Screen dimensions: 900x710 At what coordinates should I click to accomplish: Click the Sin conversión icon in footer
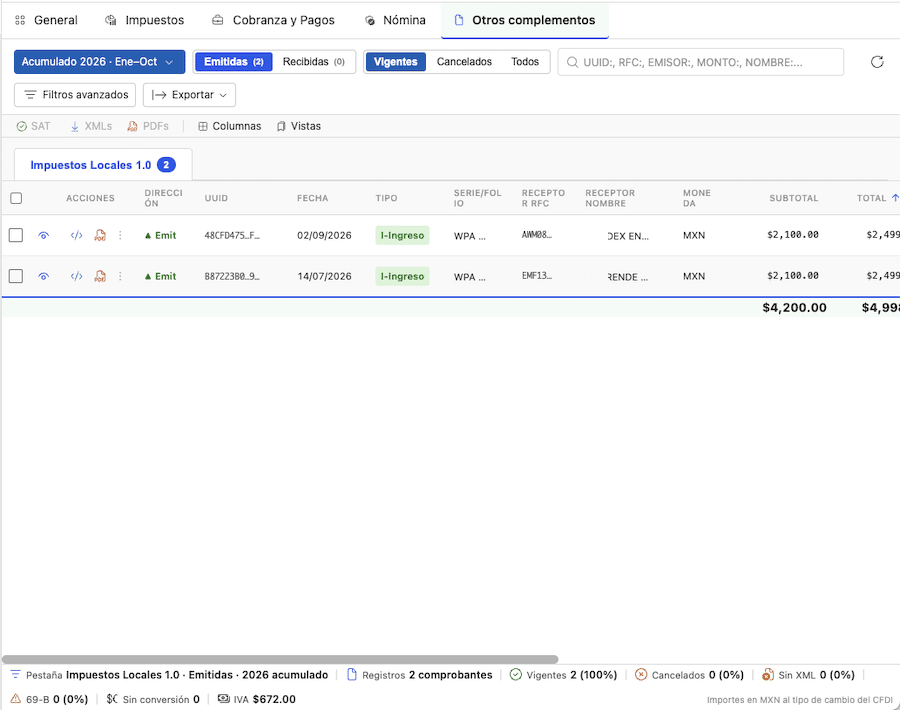(x=112, y=699)
